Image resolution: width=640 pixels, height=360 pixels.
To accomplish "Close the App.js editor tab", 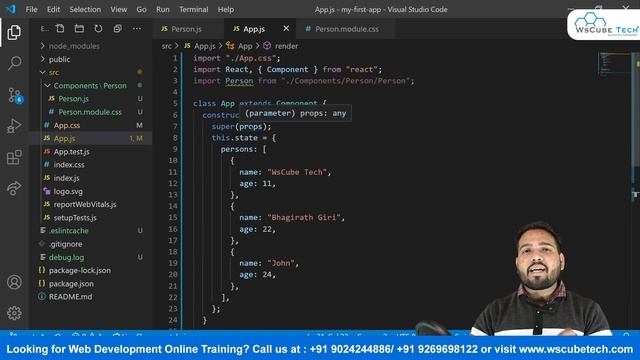I will [x=286, y=29].
